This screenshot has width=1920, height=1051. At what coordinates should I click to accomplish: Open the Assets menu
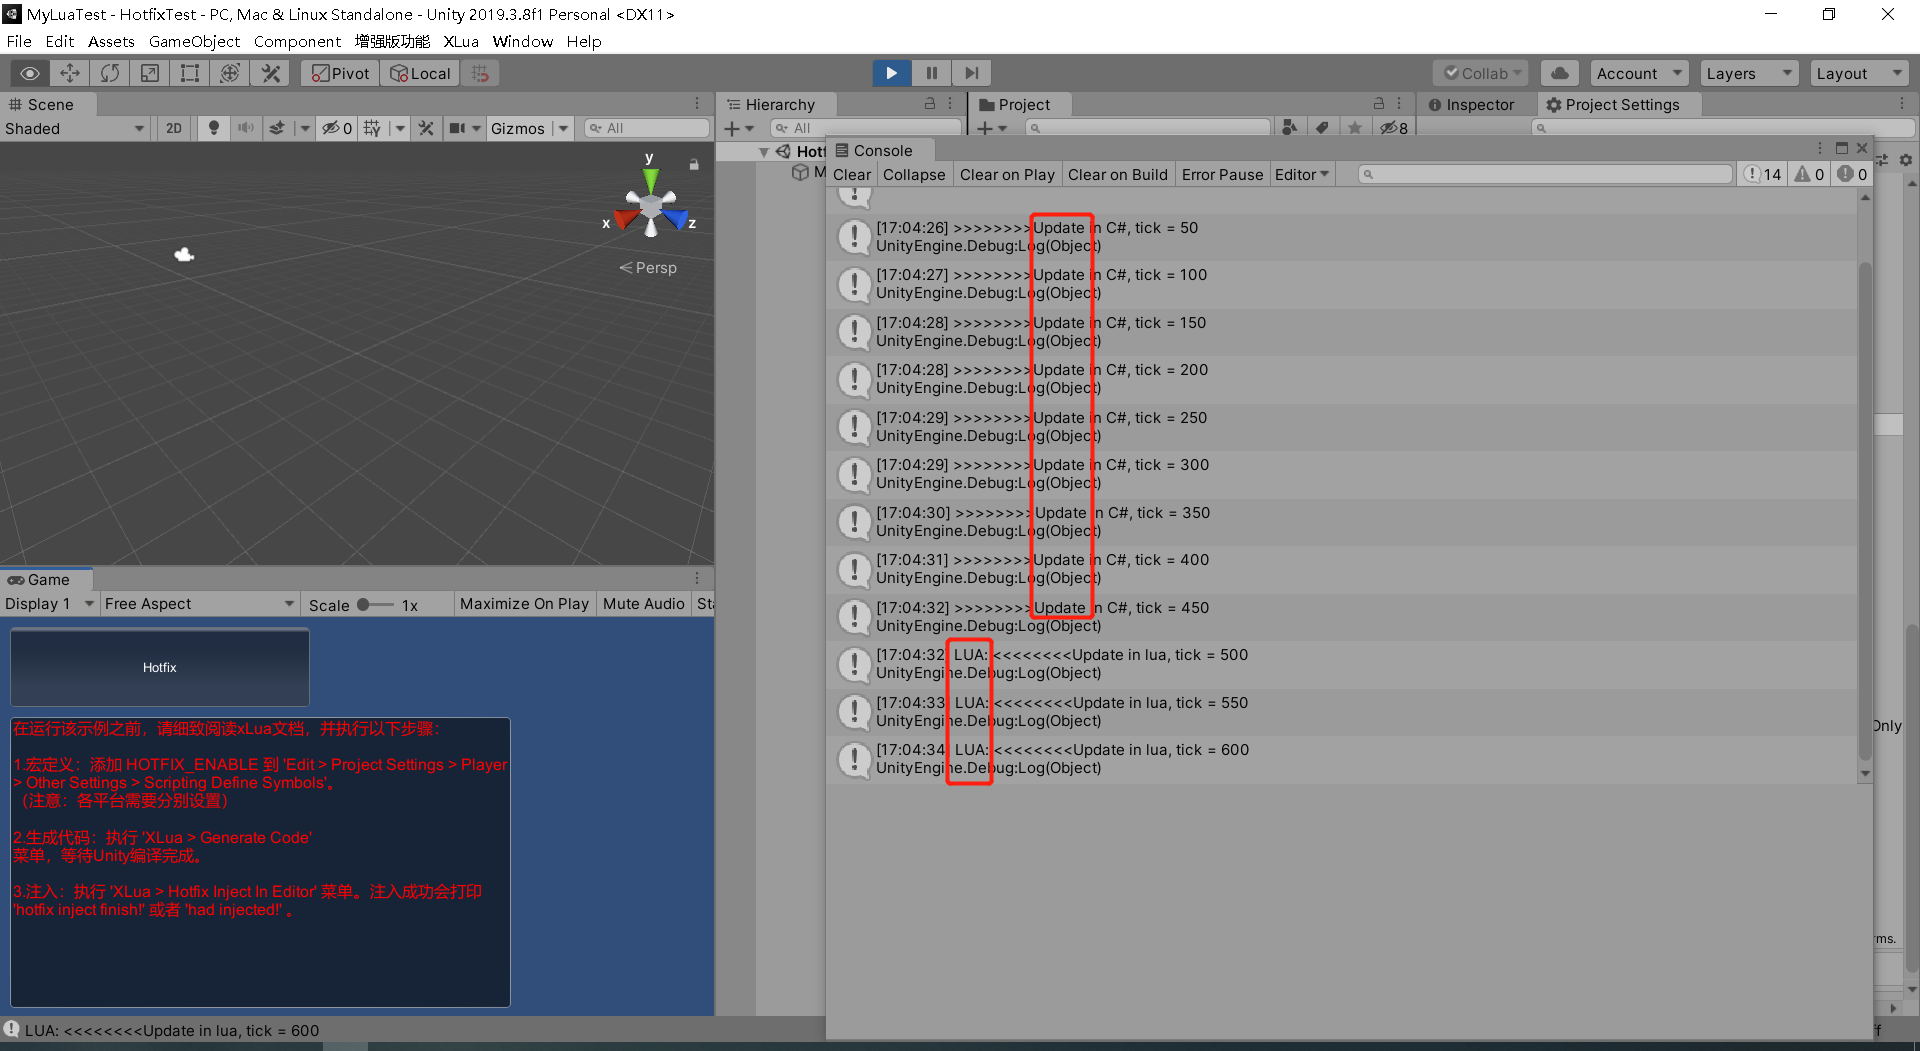click(x=111, y=41)
